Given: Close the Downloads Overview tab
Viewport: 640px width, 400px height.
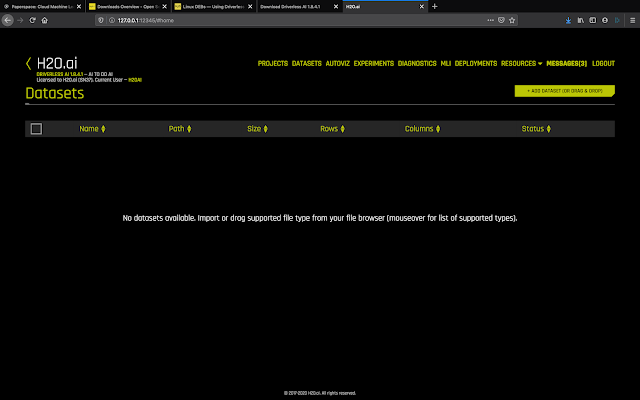Looking at the screenshot, I should pos(164,7).
